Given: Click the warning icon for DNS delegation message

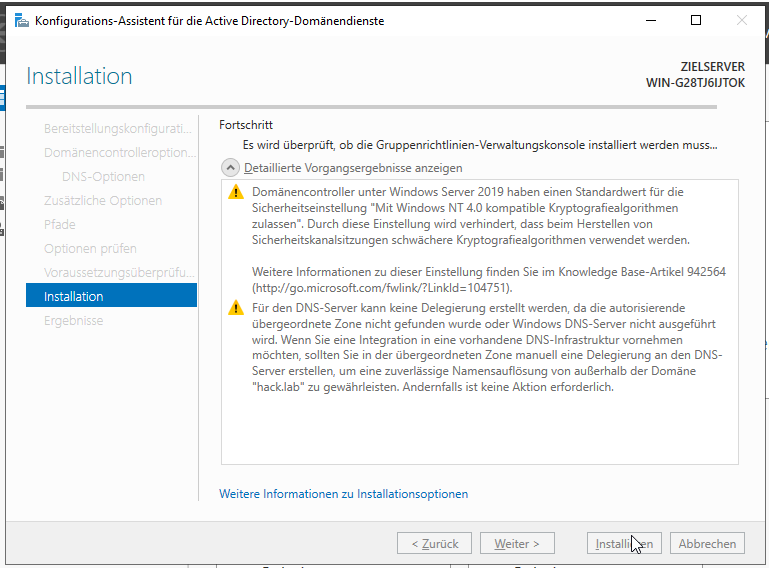Looking at the screenshot, I should [236, 308].
